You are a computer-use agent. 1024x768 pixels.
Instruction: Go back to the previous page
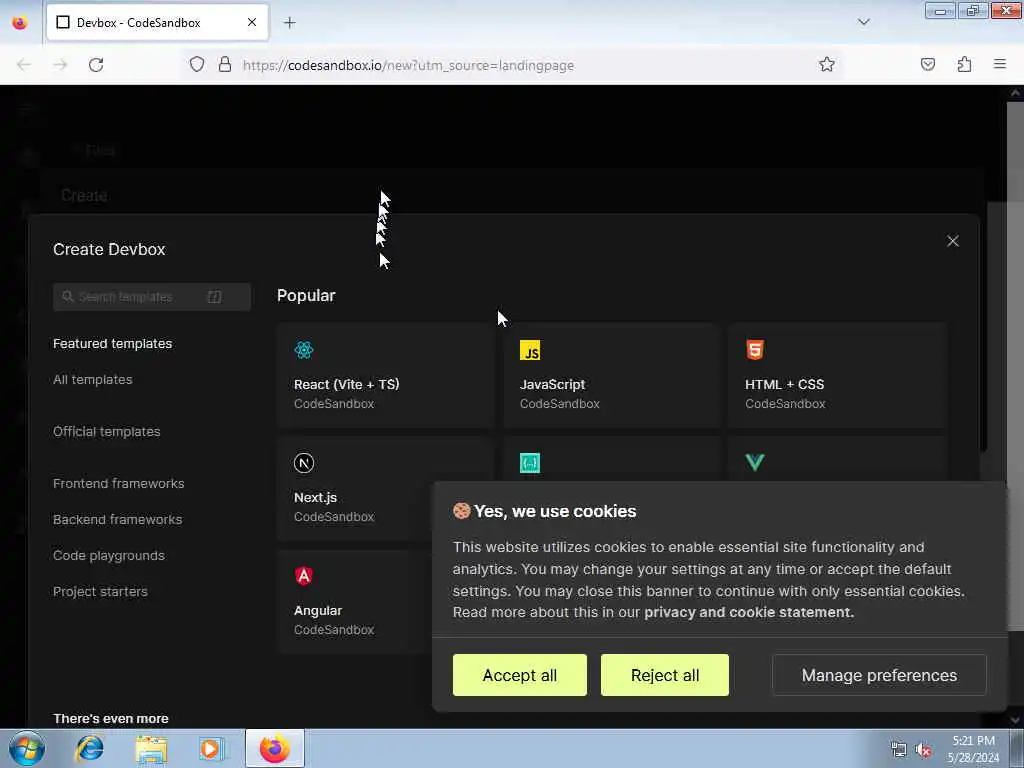pyautogui.click(x=24, y=65)
